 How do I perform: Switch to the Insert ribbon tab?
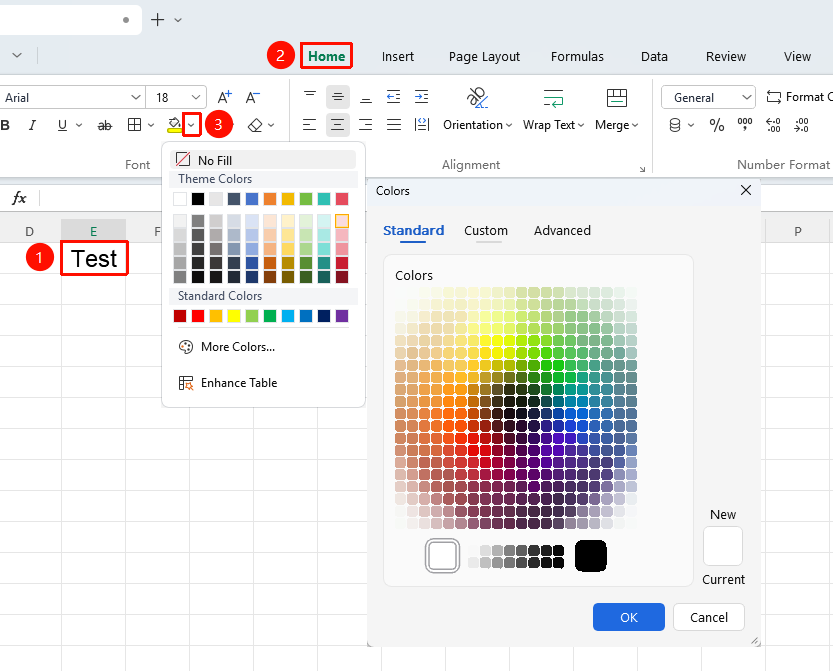point(397,56)
